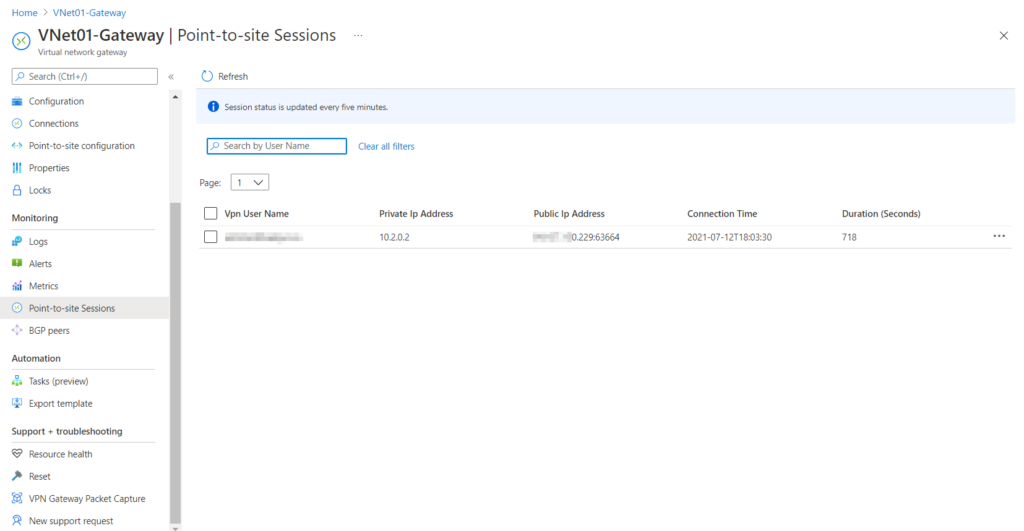Click the Point-to-site configuration icon
Image resolution: width=1024 pixels, height=531 pixels.
pyautogui.click(x=17, y=146)
